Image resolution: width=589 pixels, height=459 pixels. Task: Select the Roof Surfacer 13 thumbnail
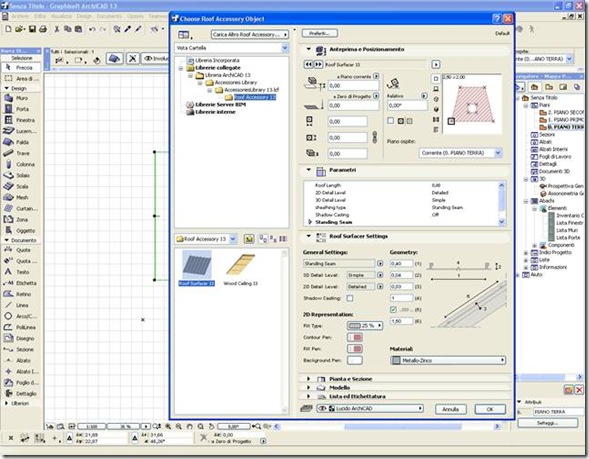click(196, 268)
